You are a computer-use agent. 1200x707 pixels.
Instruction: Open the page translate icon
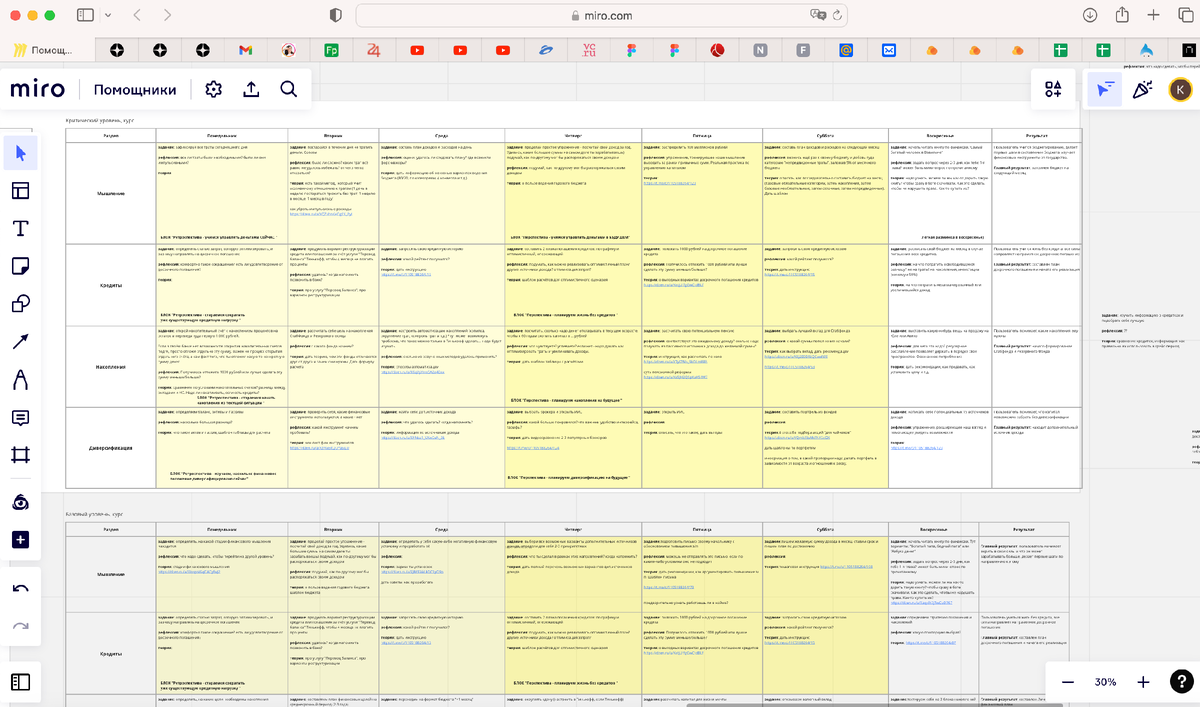pos(819,16)
